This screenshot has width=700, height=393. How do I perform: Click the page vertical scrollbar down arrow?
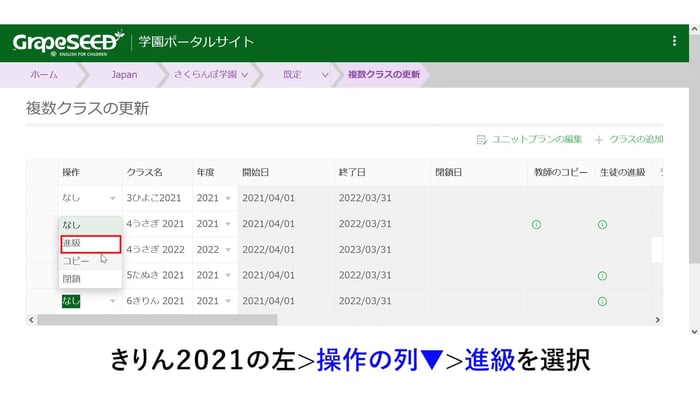694,331
